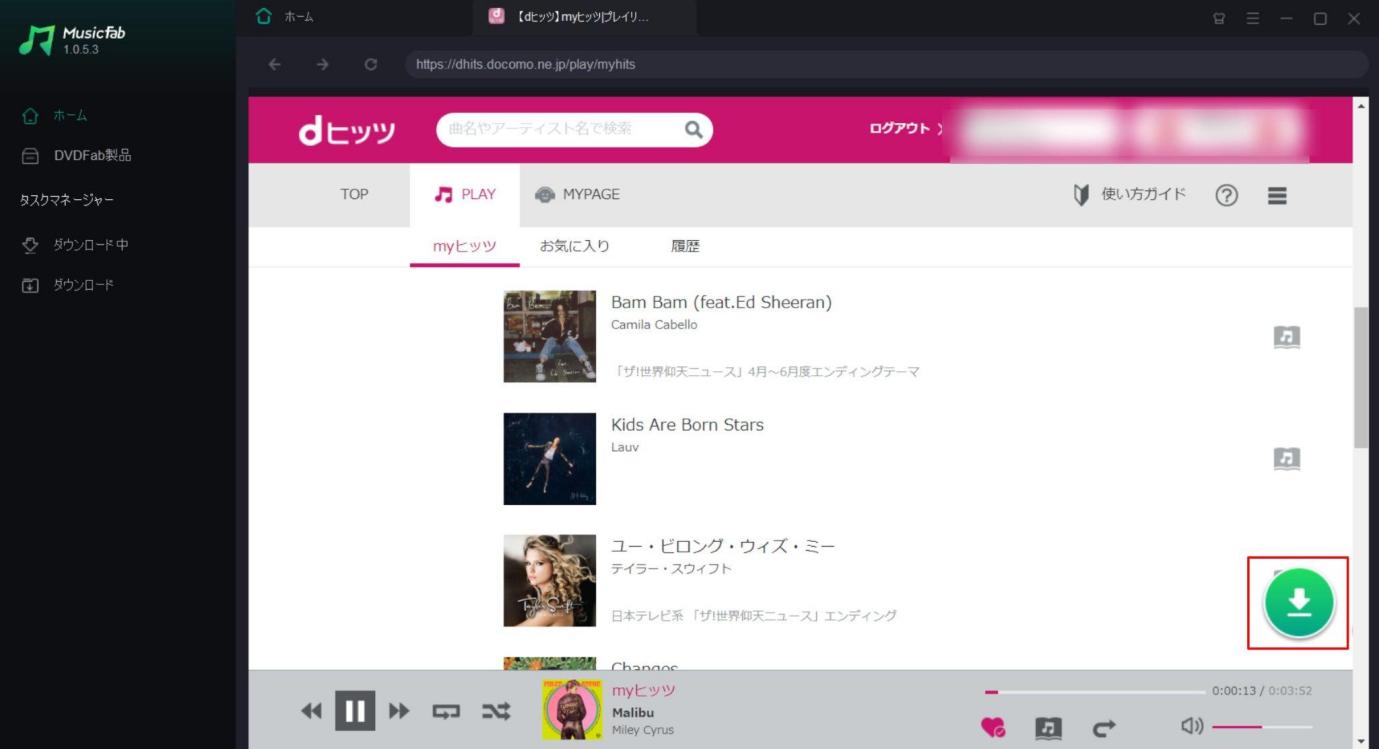This screenshot has height=749, width=1379.
Task: Open the dヒッツ hamburger menu
Action: point(1277,196)
